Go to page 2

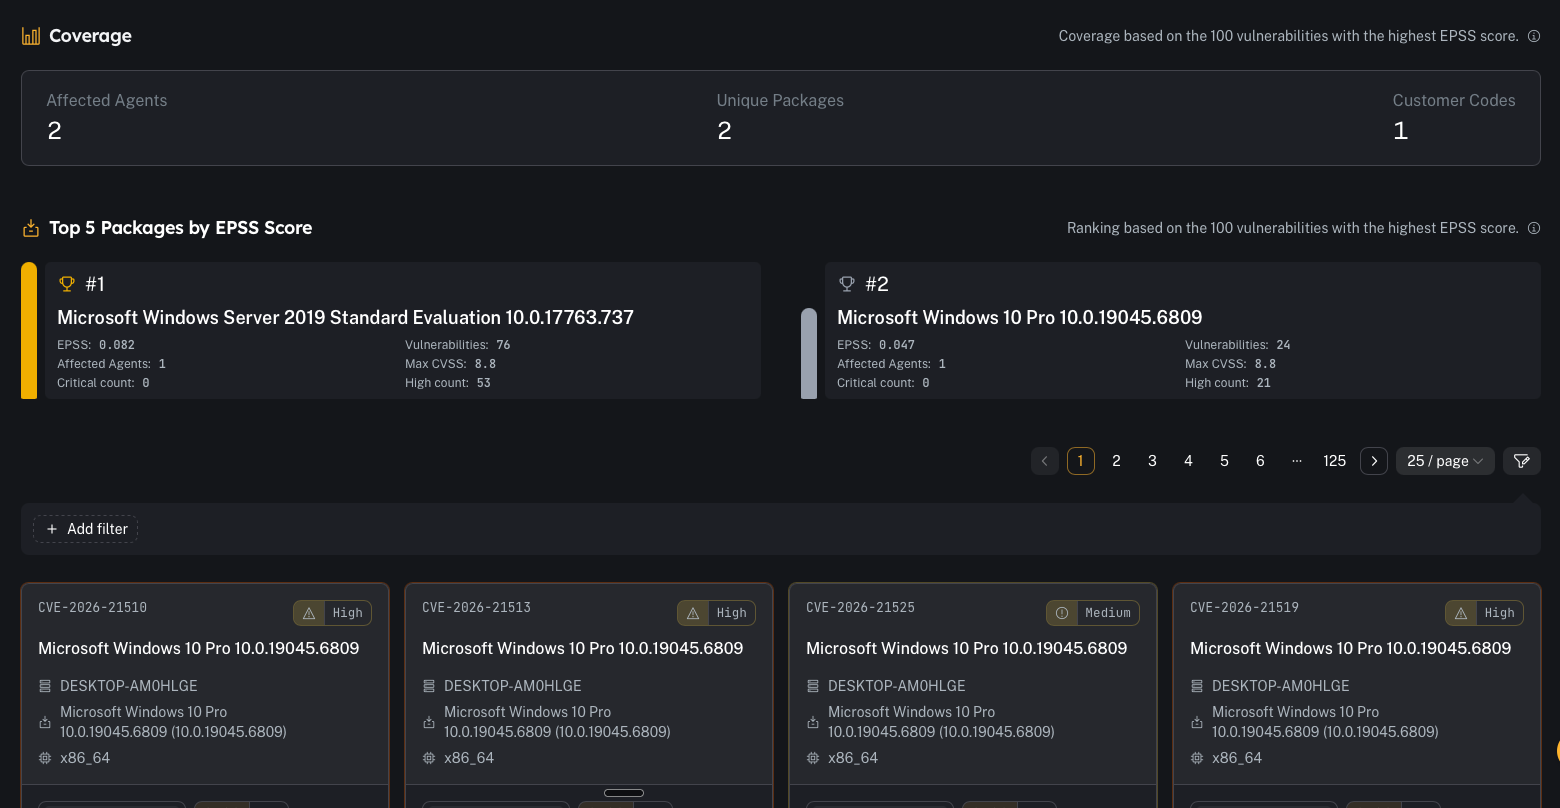1117,461
